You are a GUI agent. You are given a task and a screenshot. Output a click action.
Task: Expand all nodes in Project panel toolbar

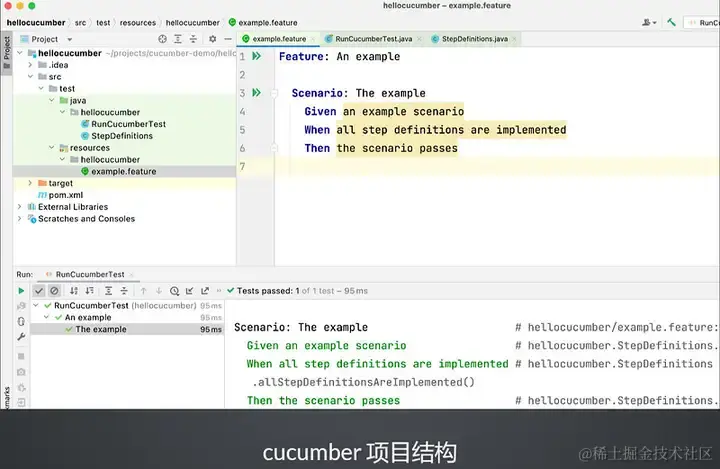click(178, 39)
